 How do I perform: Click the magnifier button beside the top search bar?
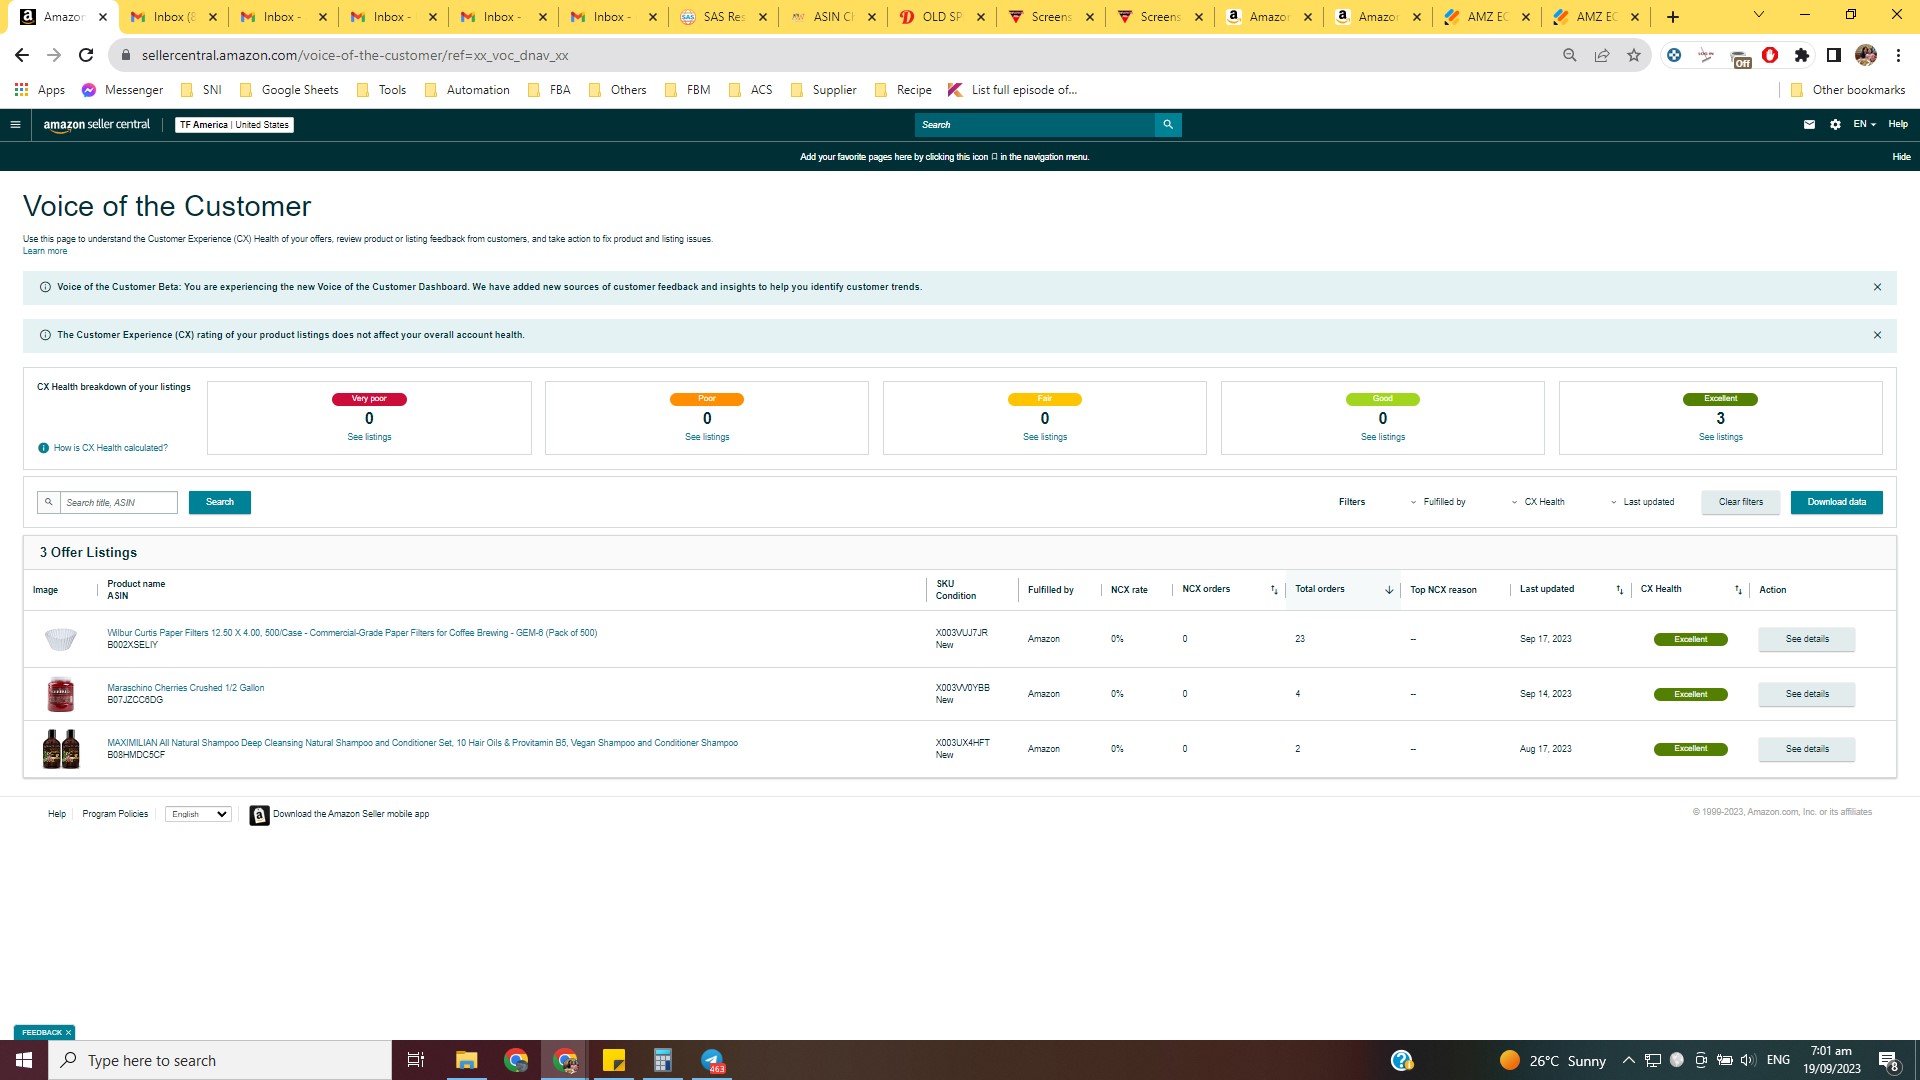click(x=1168, y=125)
